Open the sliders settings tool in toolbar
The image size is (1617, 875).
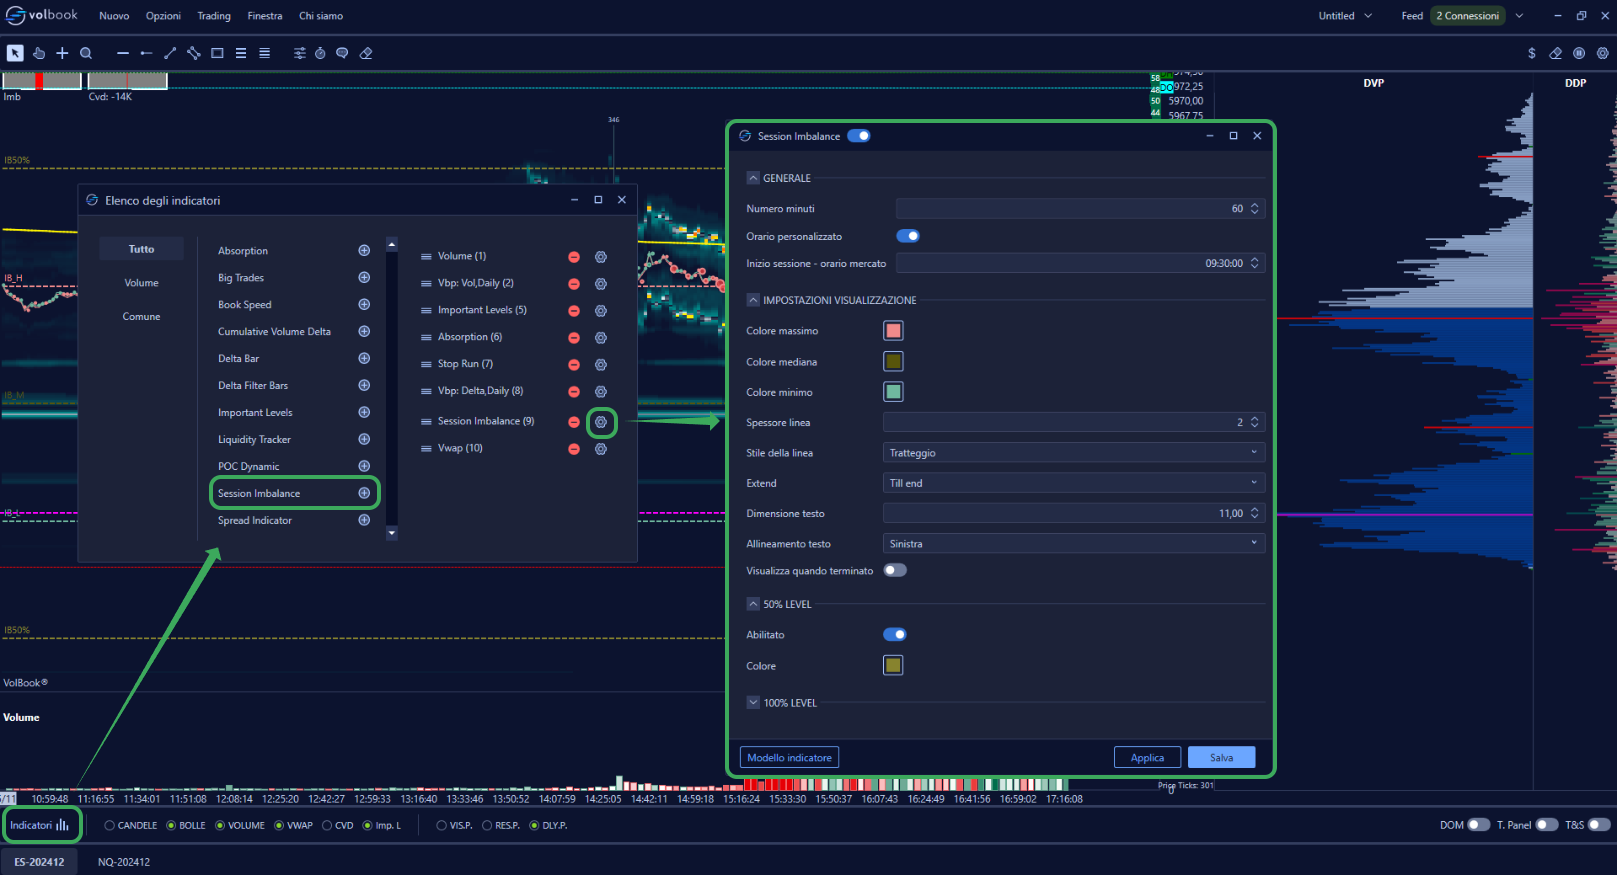point(300,53)
